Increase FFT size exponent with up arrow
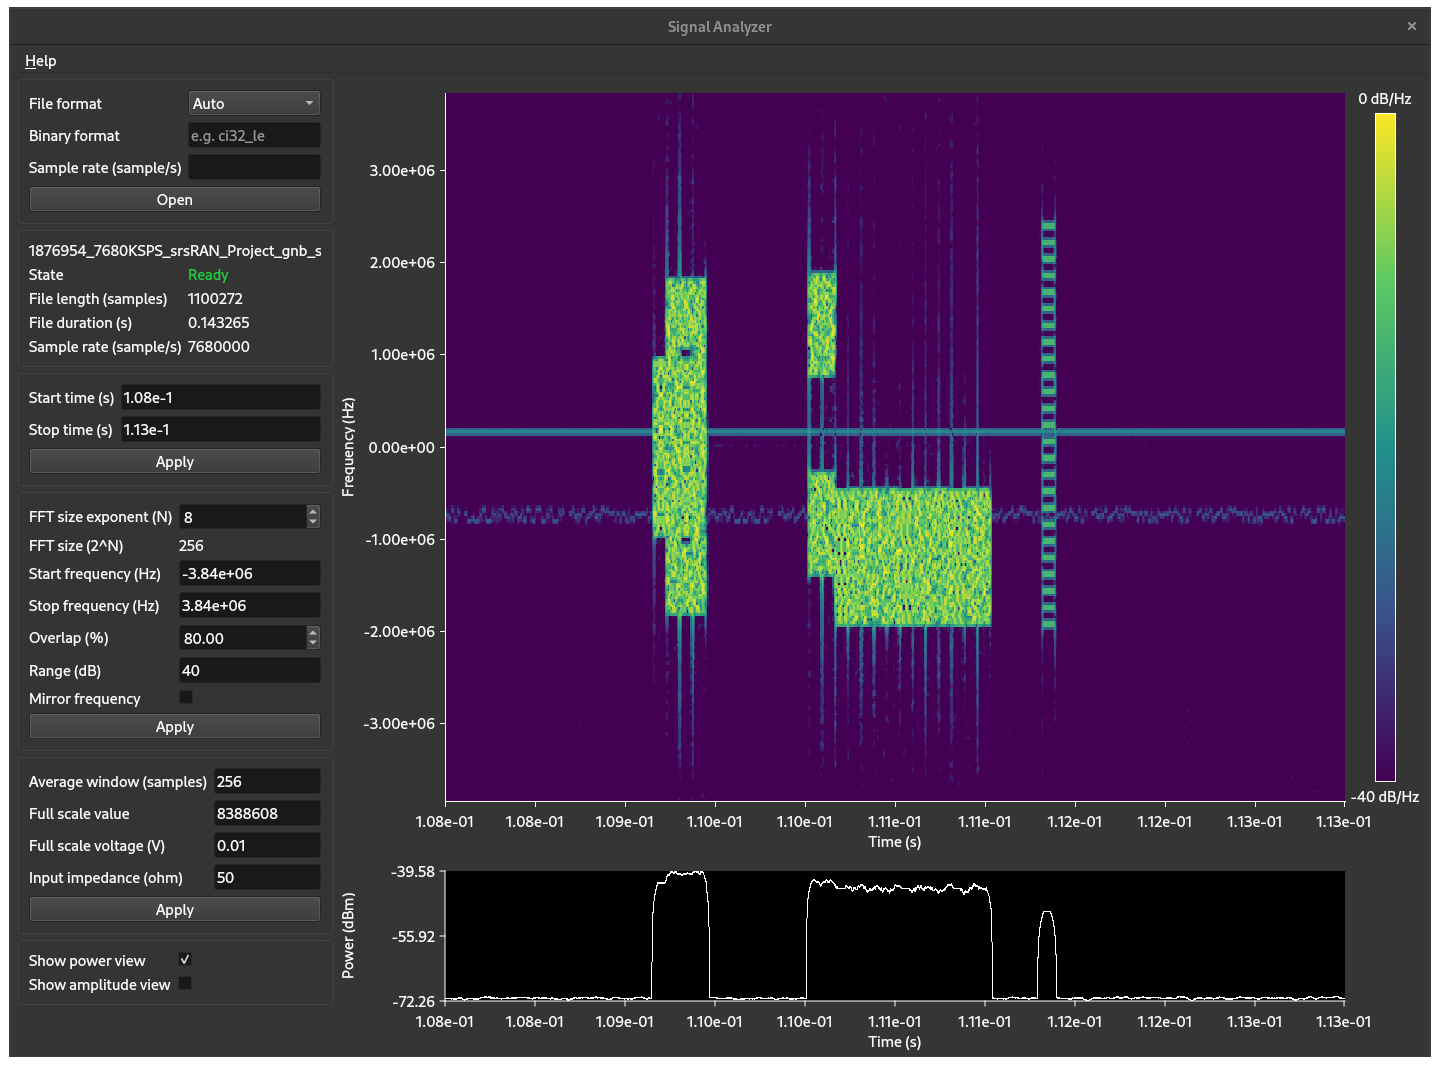The height and width of the screenshot is (1066, 1440). pyautogui.click(x=312, y=512)
